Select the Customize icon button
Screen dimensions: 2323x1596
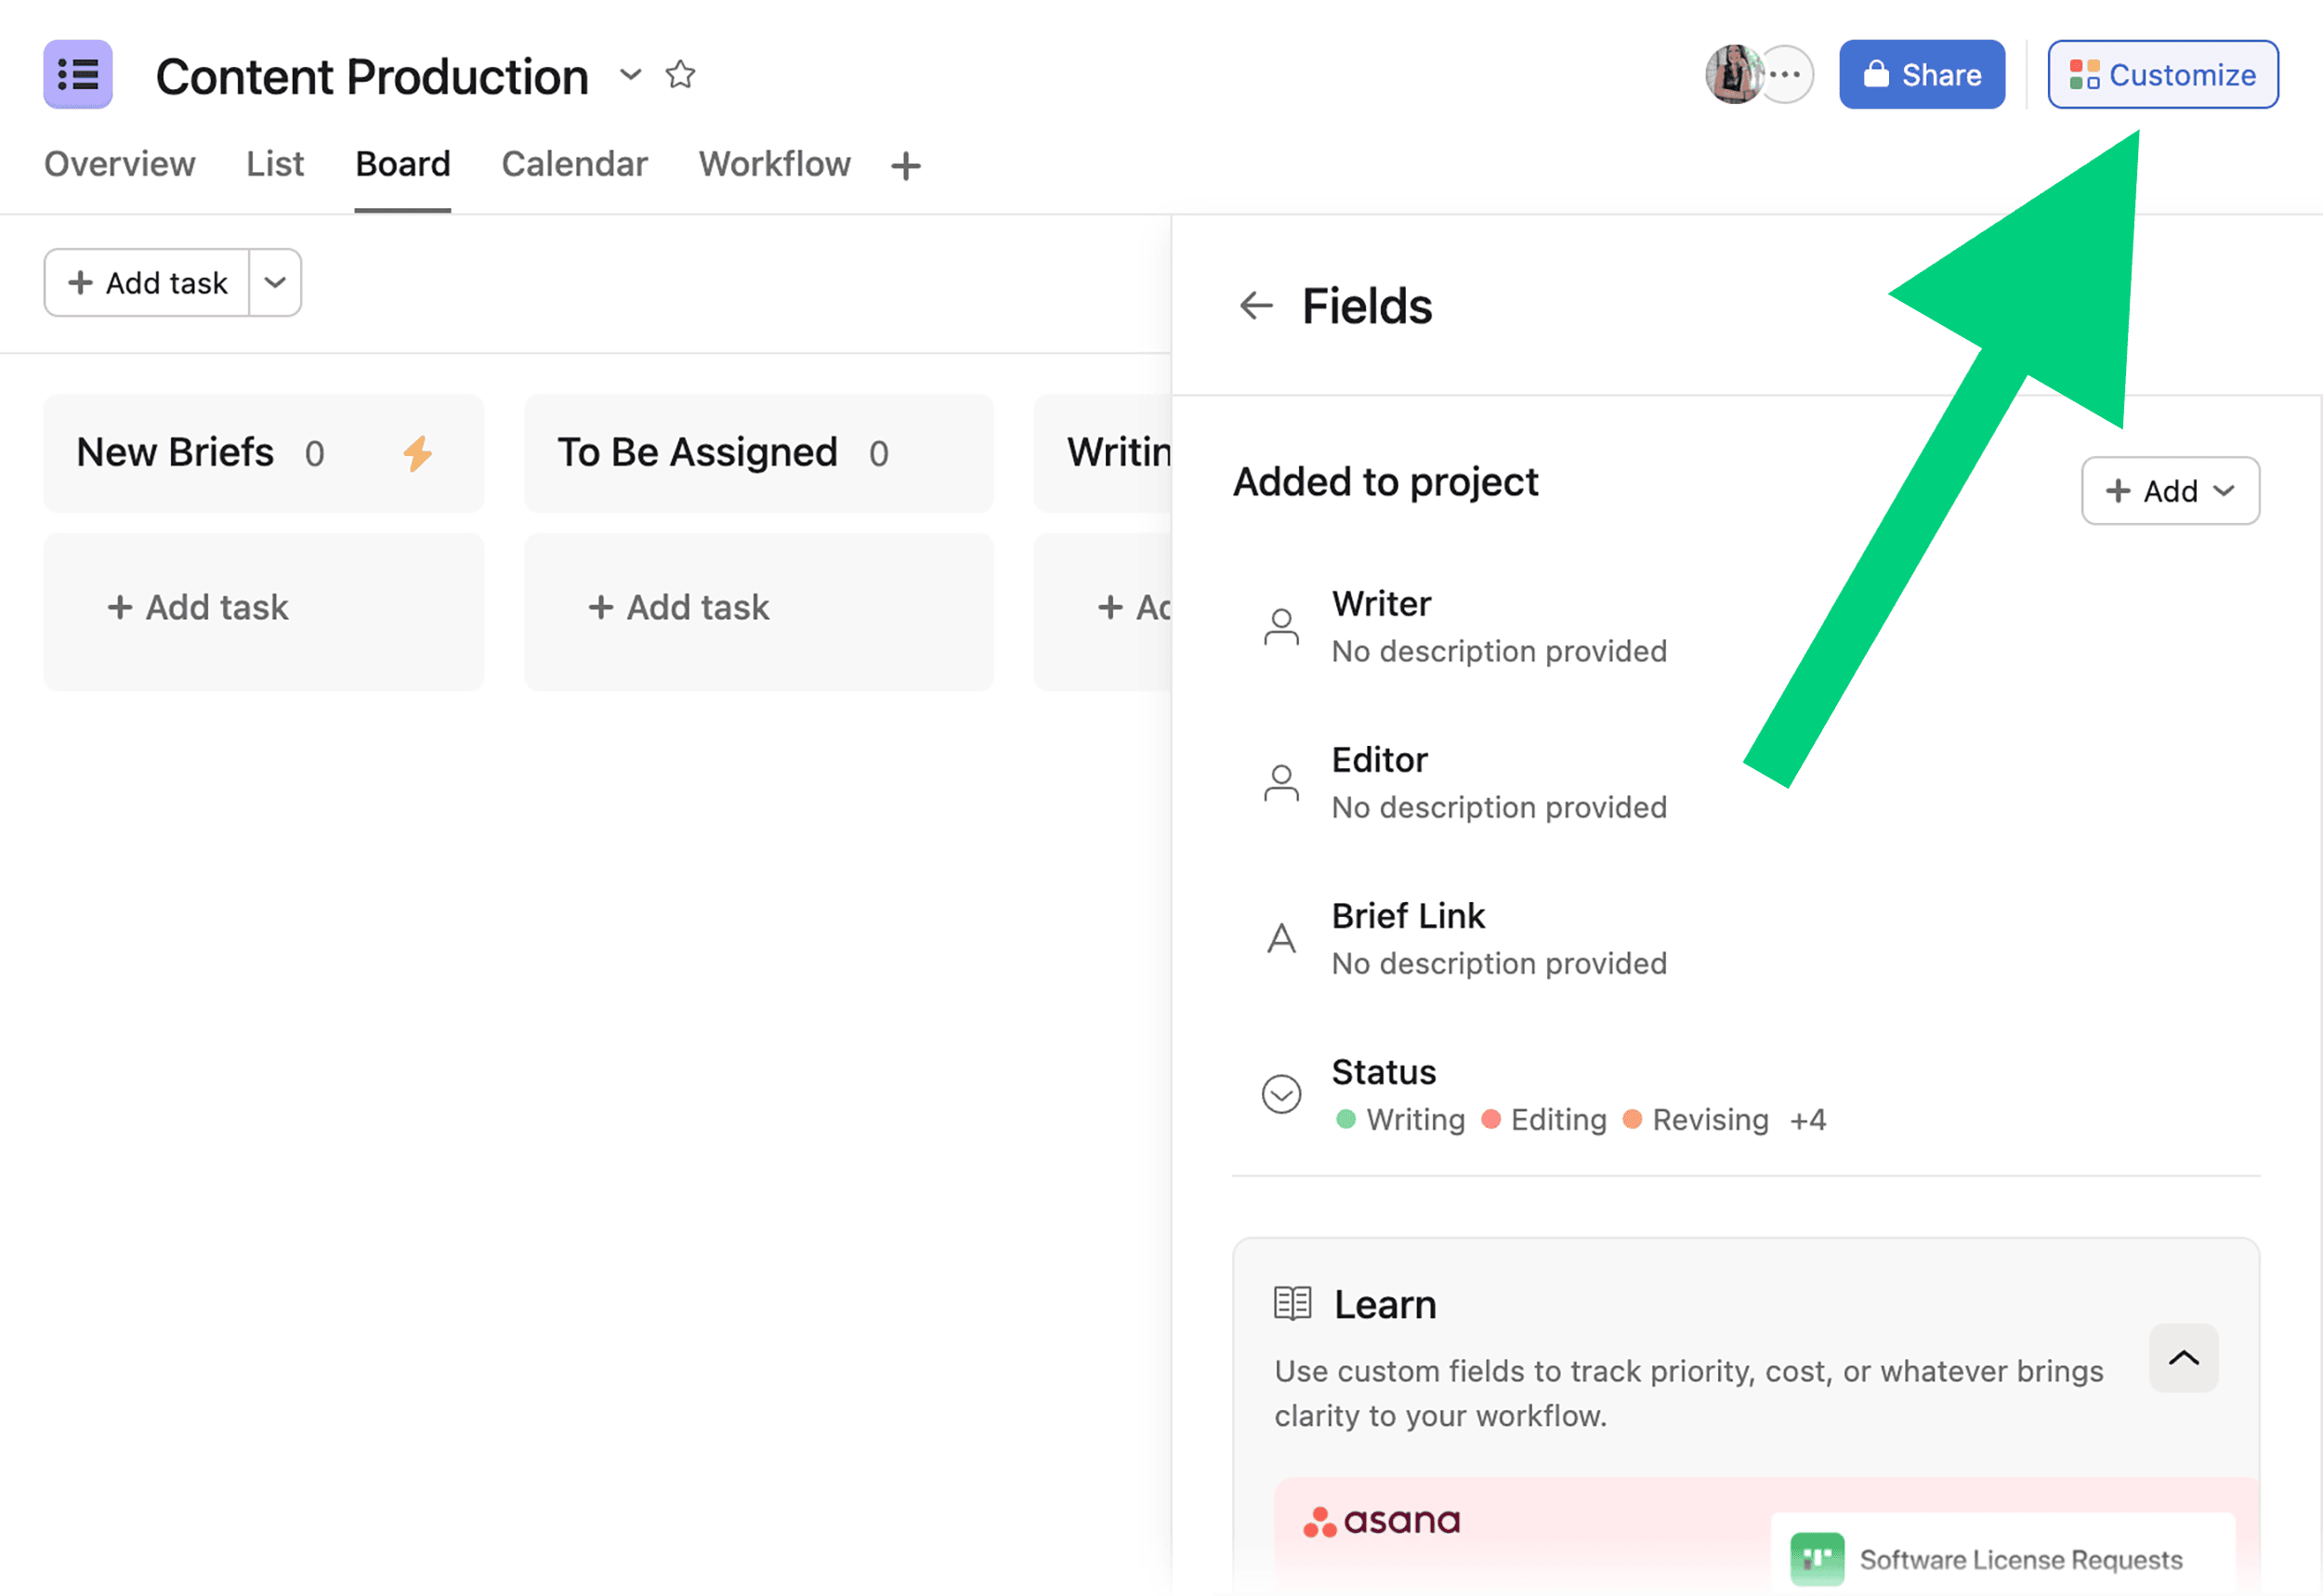(x=2085, y=73)
